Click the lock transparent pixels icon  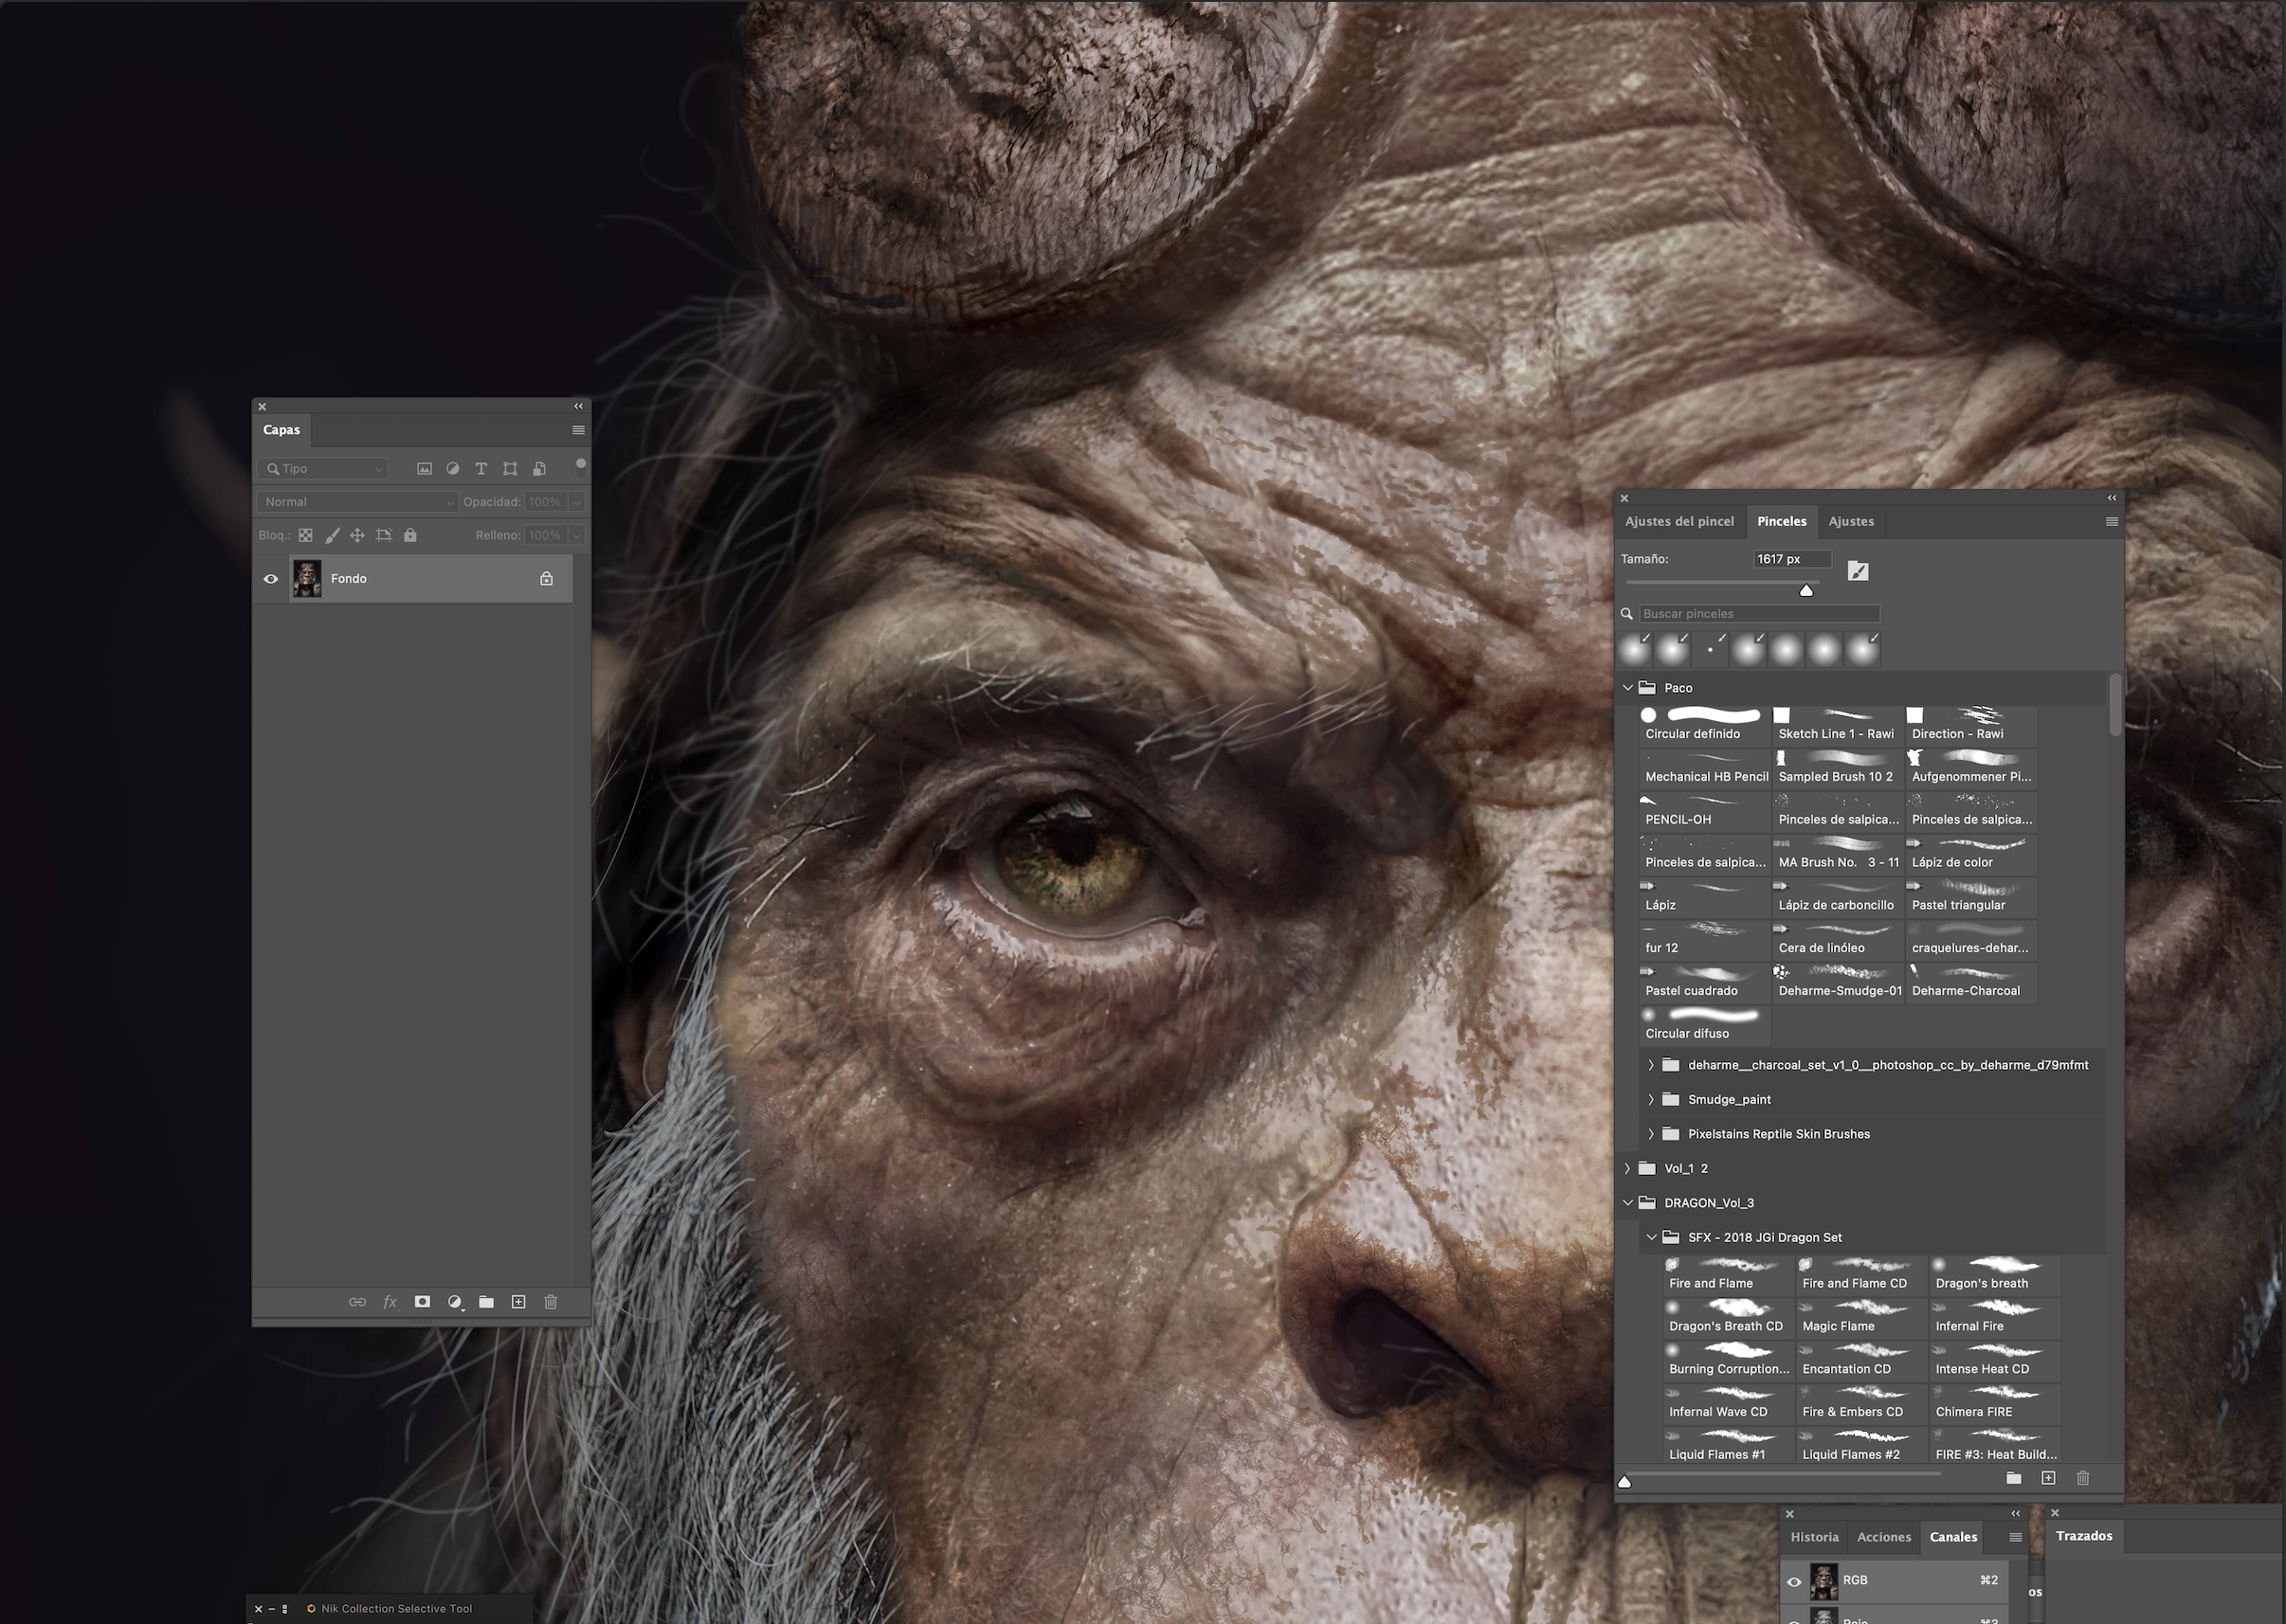coord(306,535)
